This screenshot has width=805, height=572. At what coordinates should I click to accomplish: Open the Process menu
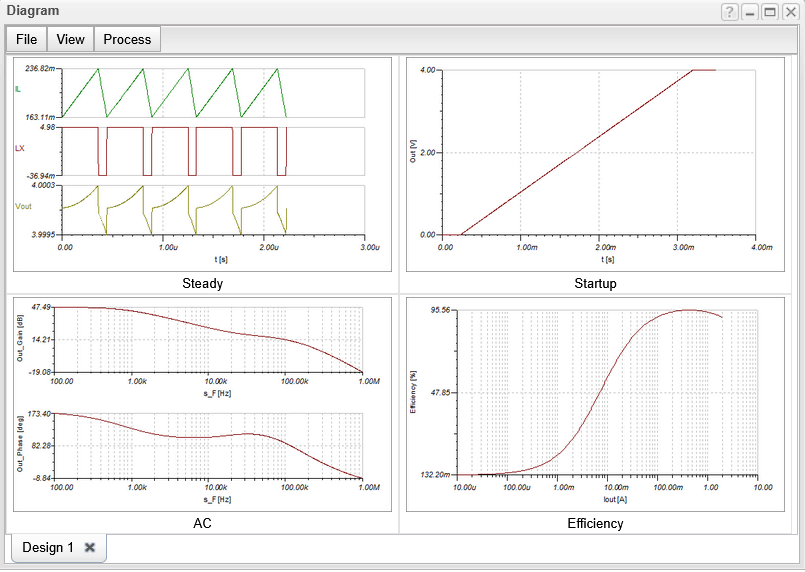coord(127,39)
